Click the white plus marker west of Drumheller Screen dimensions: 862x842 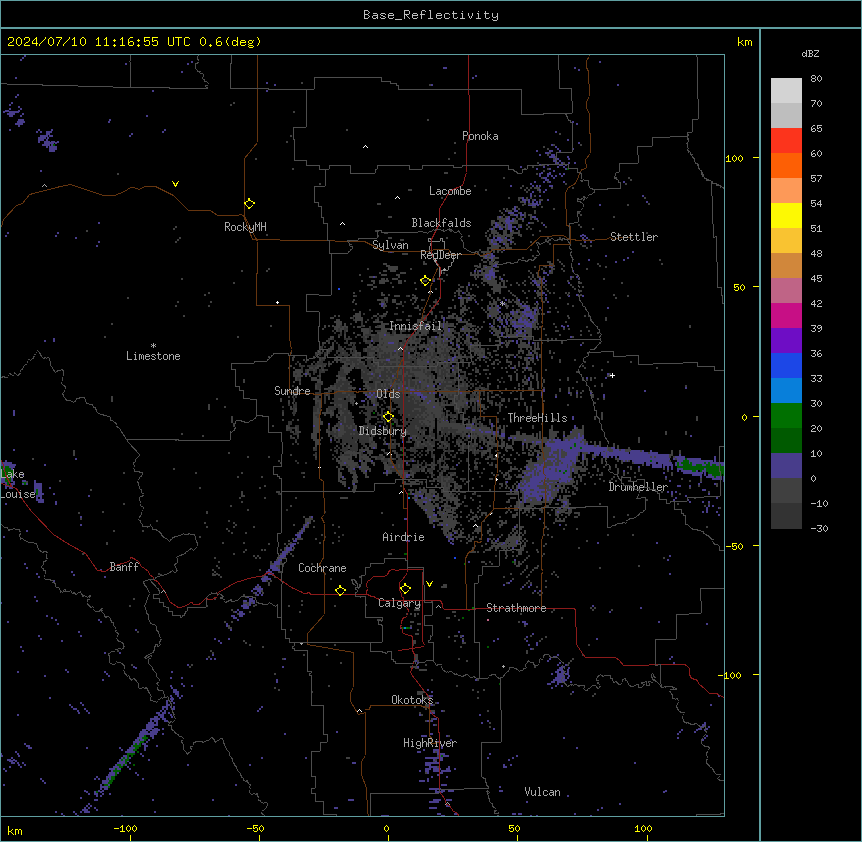(x=612, y=375)
